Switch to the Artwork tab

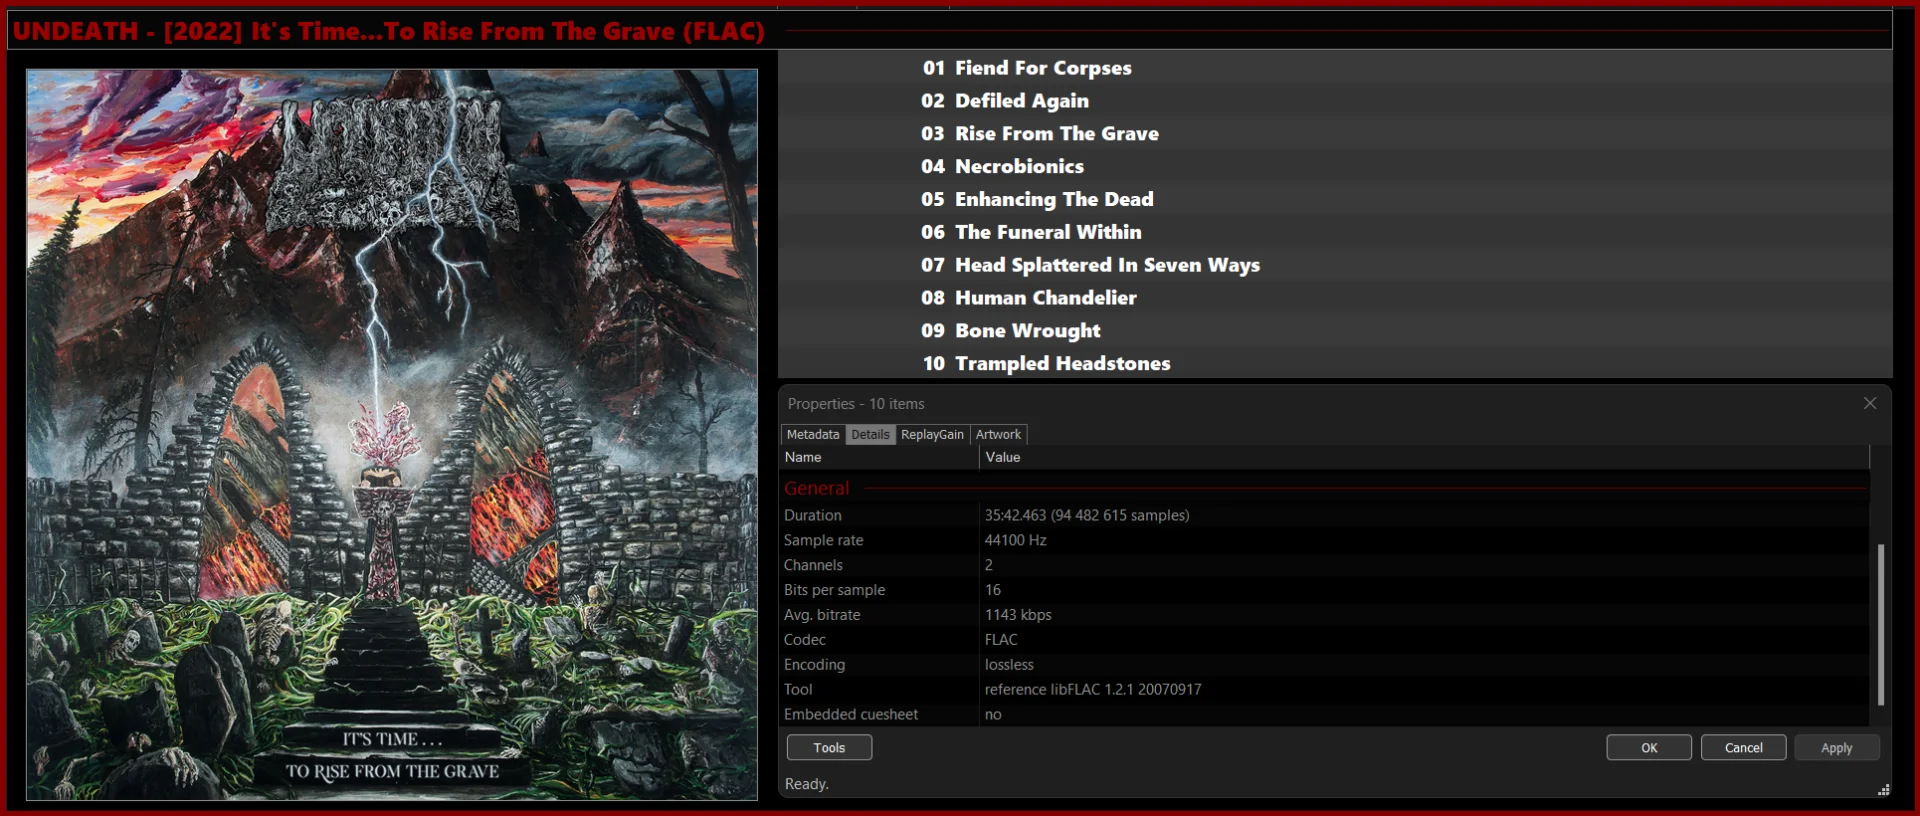coord(998,434)
